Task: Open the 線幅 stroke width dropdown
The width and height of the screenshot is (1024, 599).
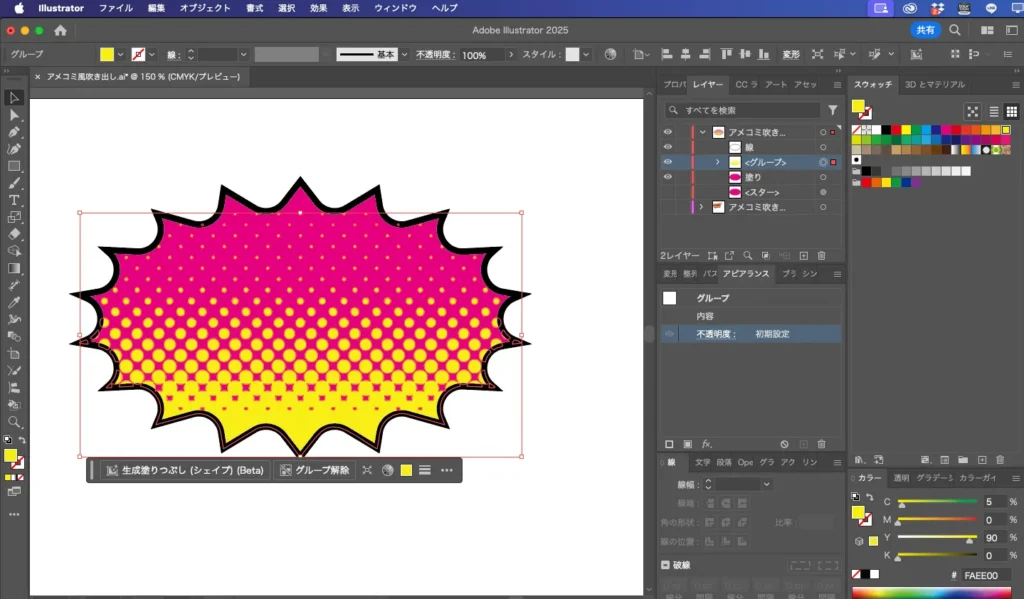Action: tap(766, 484)
